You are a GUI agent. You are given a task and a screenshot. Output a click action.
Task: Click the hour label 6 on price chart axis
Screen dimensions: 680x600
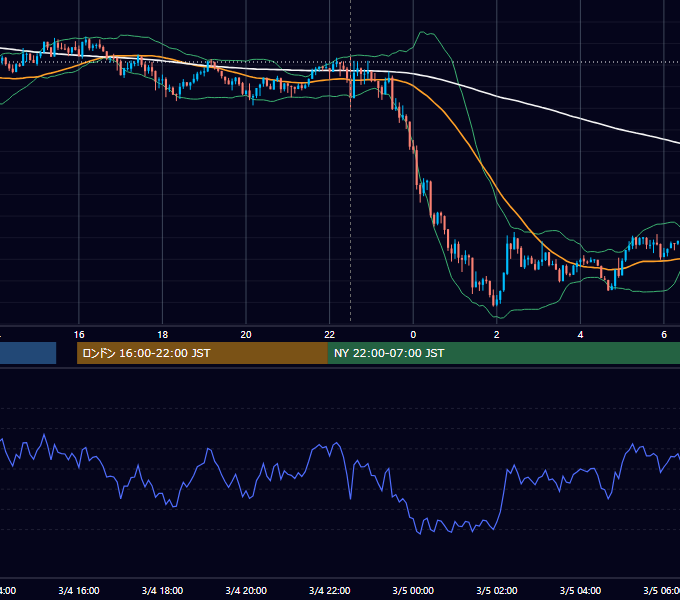coord(664,335)
